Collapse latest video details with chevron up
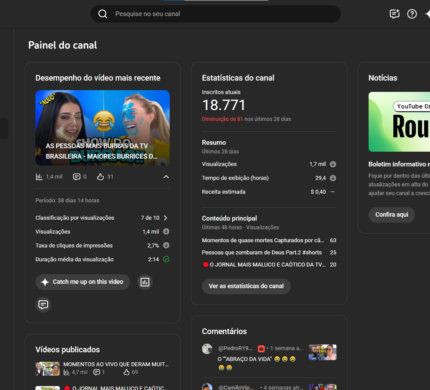The image size is (430, 390). click(x=166, y=177)
